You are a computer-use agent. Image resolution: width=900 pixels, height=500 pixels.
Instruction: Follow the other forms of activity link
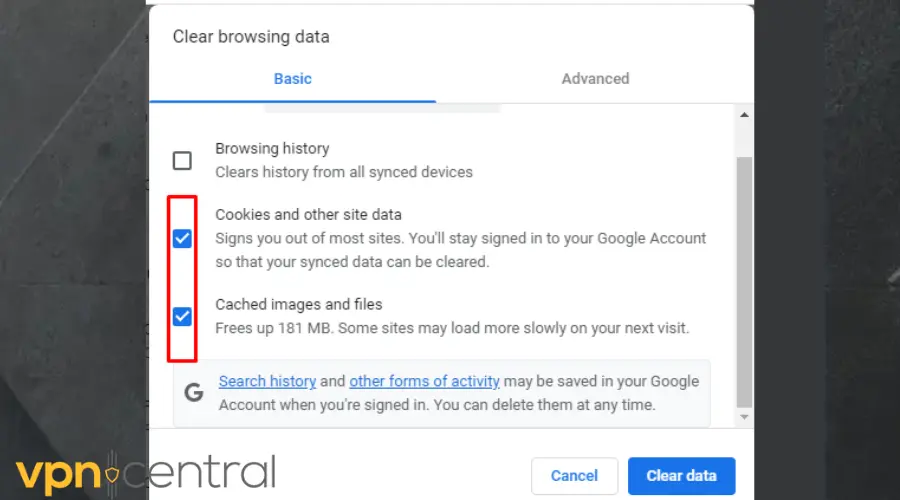point(424,381)
